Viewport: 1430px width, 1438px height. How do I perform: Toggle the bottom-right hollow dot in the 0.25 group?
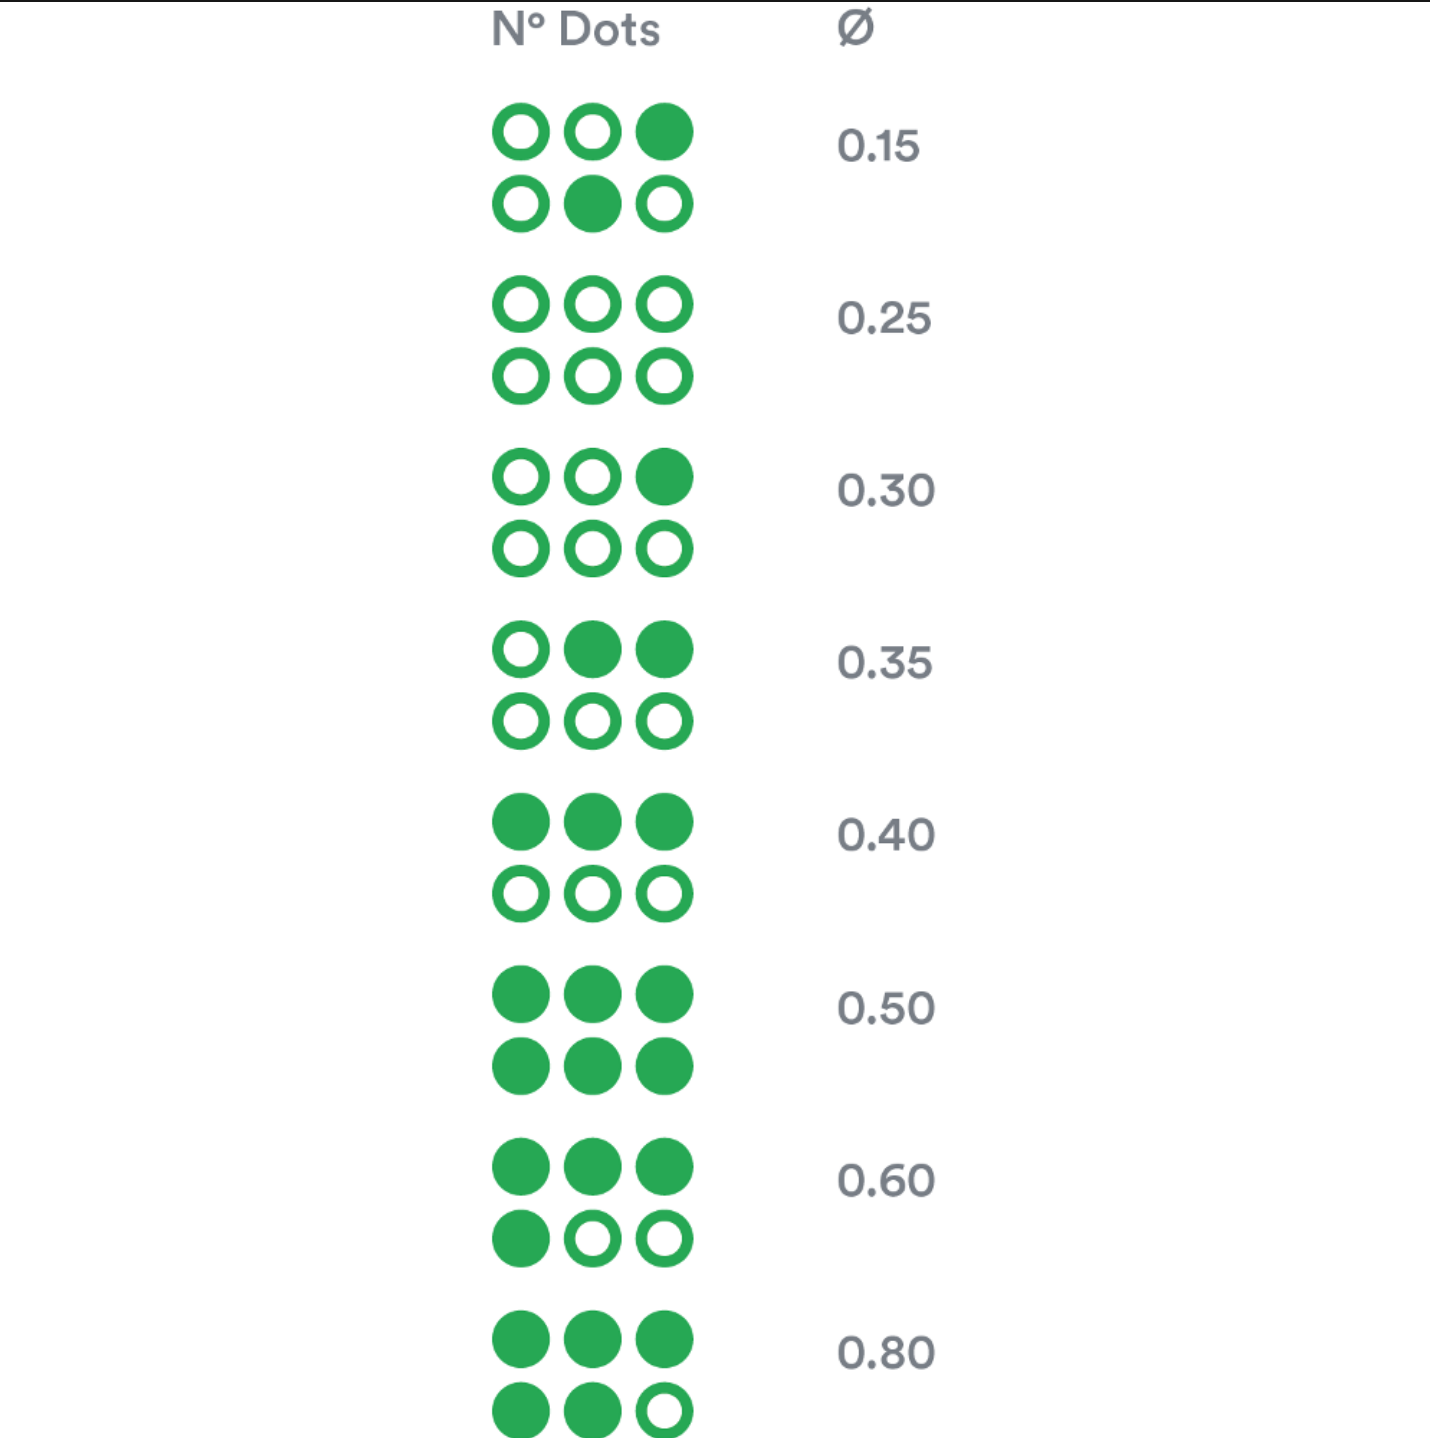point(665,376)
